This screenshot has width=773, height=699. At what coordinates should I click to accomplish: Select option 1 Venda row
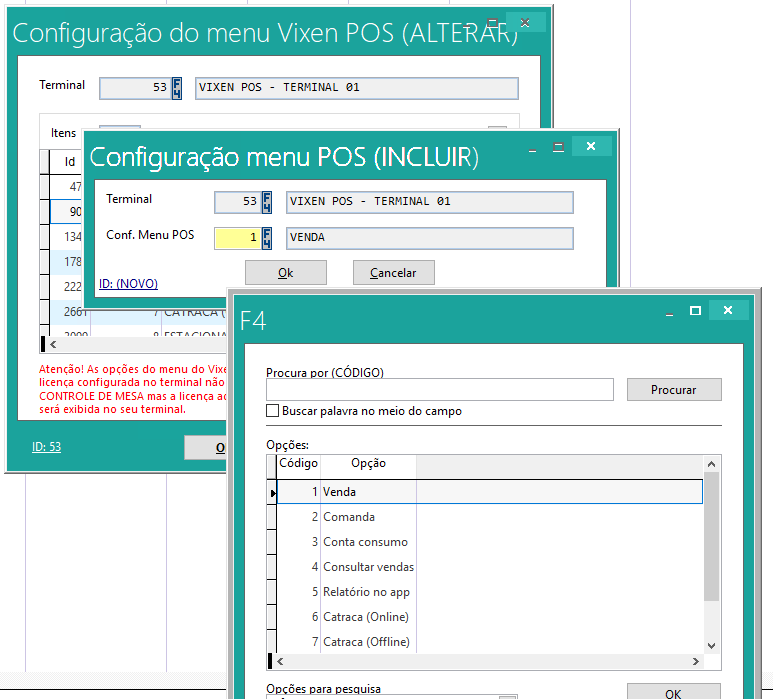tap(490, 491)
